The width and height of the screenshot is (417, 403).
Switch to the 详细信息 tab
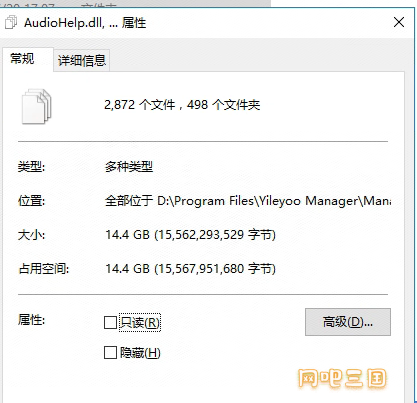coord(82,61)
